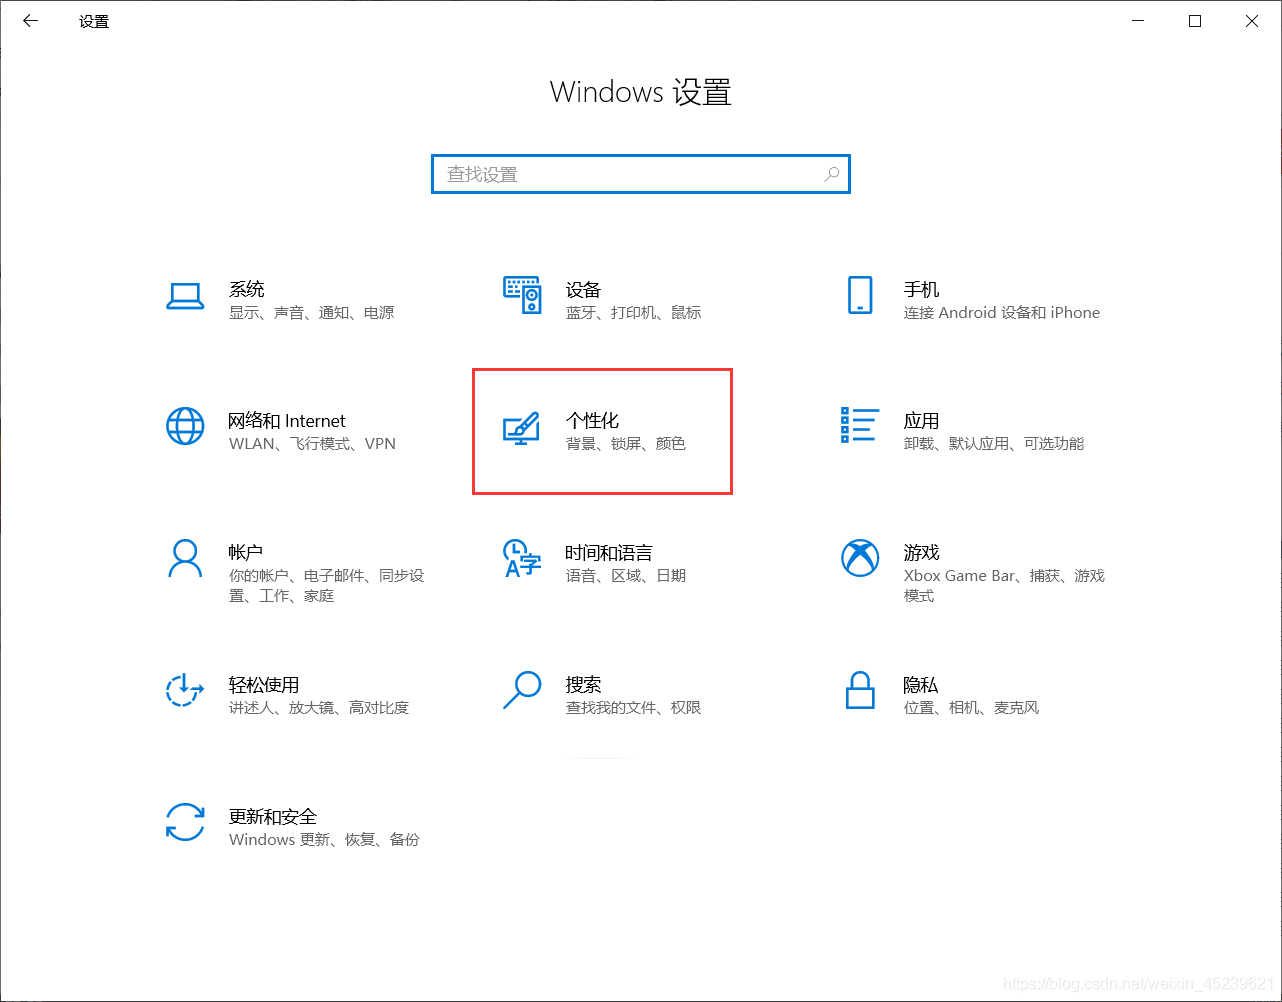The image size is (1282, 1002).
Task: Click the 你的帐户、电子邮件 description text
Action: click(x=327, y=586)
